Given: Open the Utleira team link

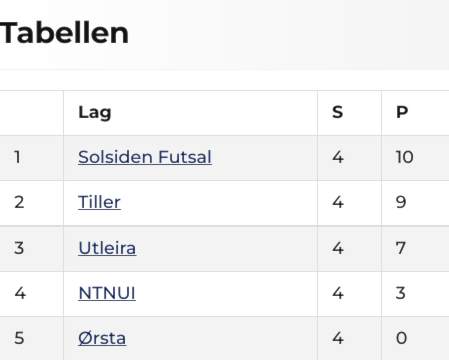Looking at the screenshot, I should coord(107,248).
